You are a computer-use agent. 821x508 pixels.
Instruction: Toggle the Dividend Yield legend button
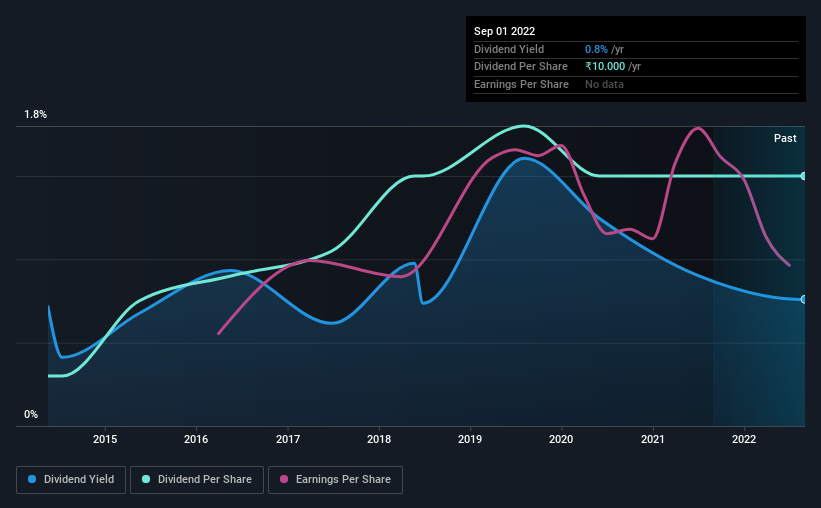pyautogui.click(x=71, y=480)
